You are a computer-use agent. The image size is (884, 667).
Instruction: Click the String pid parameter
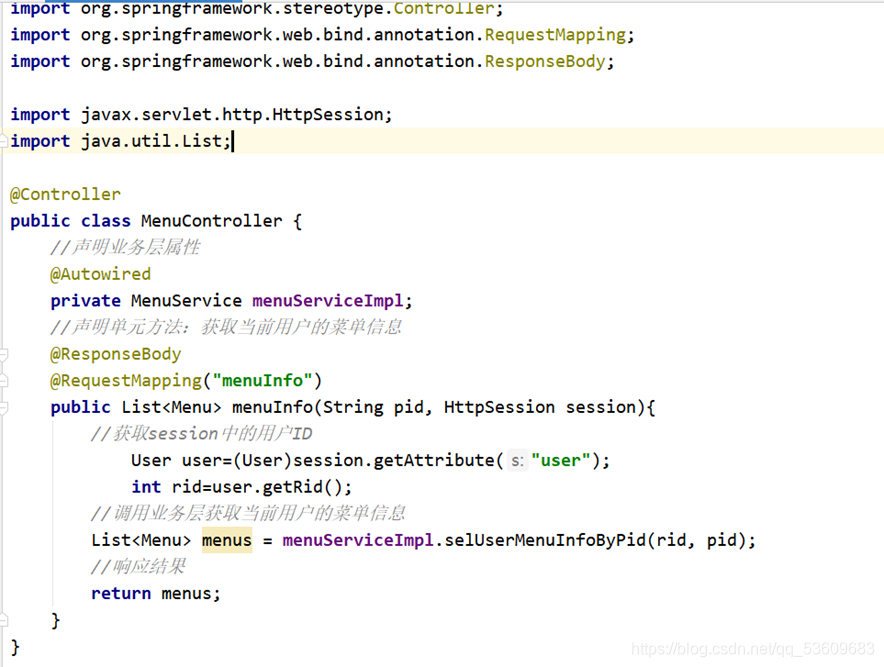click(373, 407)
